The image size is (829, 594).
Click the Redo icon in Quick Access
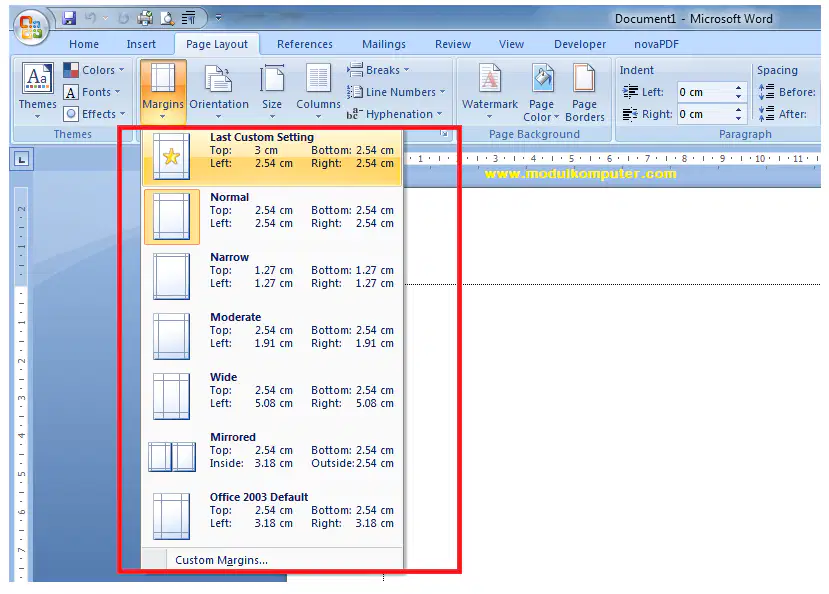pyautogui.click(x=123, y=18)
